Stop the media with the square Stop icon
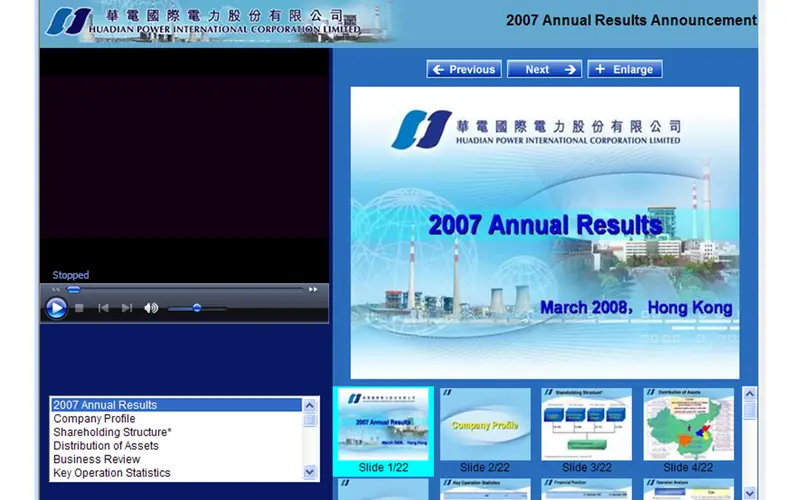Viewport: 800px width, 500px height. [x=79, y=308]
